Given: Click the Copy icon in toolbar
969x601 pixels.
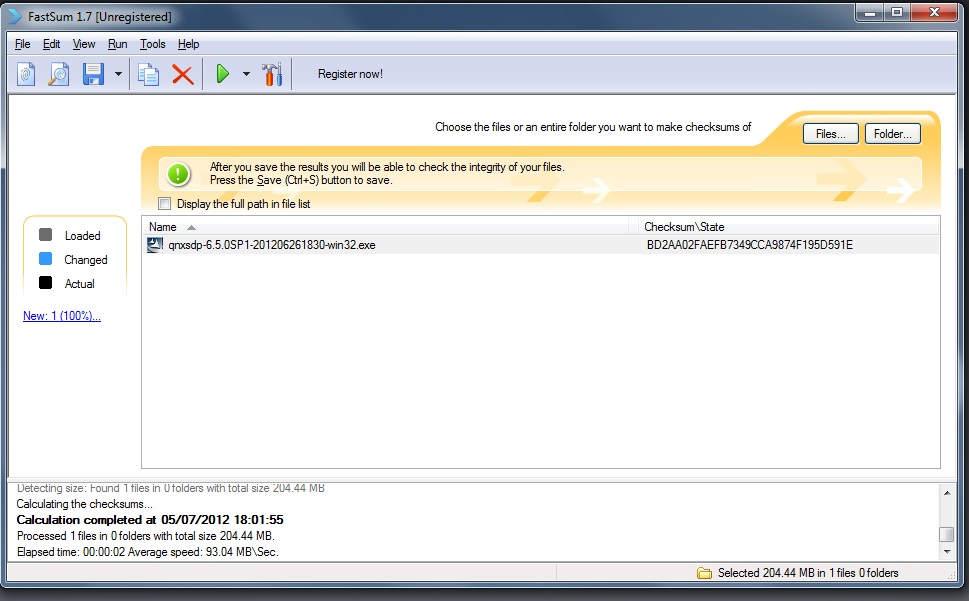Looking at the screenshot, I should click(149, 74).
